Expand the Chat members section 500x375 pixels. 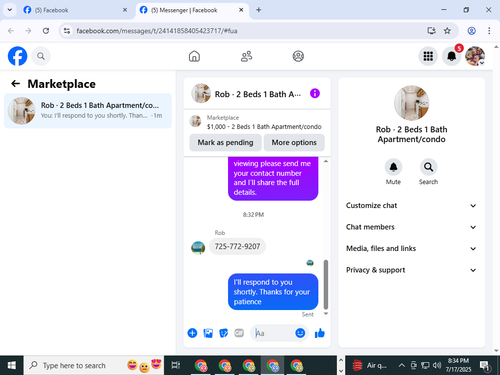click(411, 227)
